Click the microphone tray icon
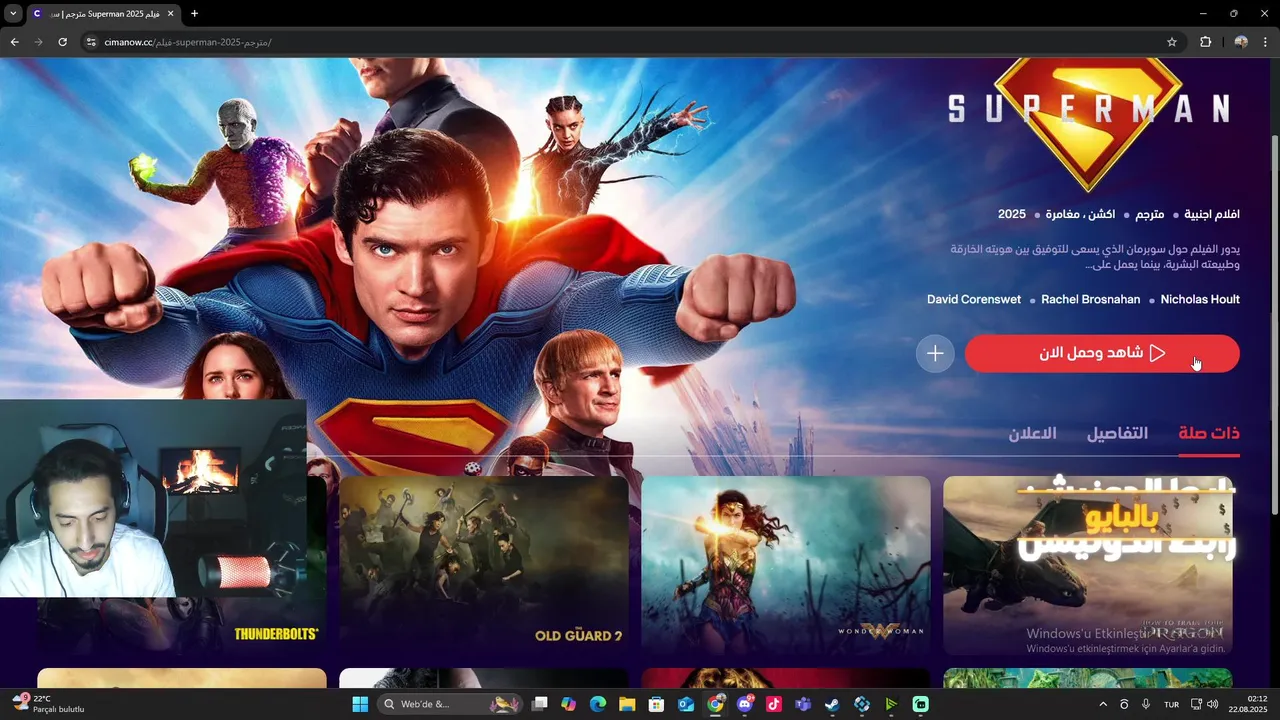 (1146, 704)
